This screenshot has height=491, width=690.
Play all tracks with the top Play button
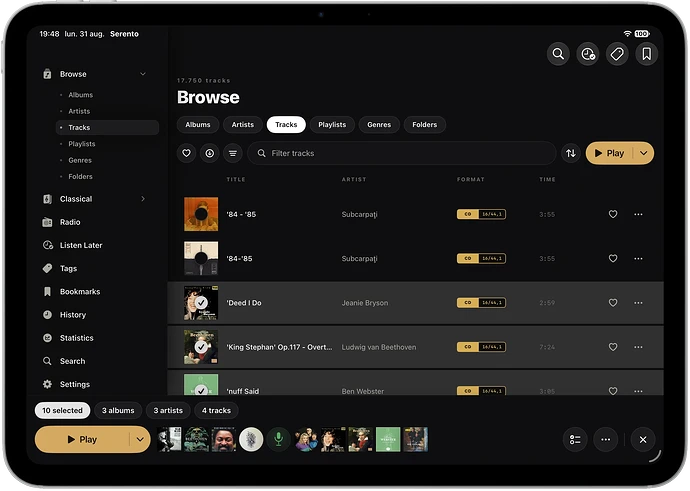pyautogui.click(x=609, y=153)
